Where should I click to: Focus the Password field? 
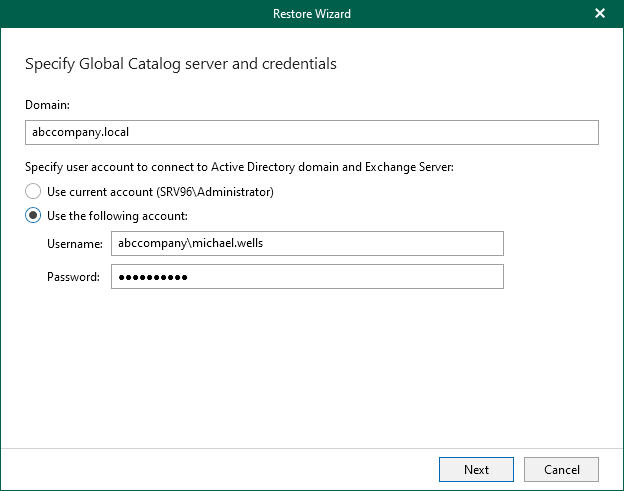pyautogui.click(x=400, y=277)
